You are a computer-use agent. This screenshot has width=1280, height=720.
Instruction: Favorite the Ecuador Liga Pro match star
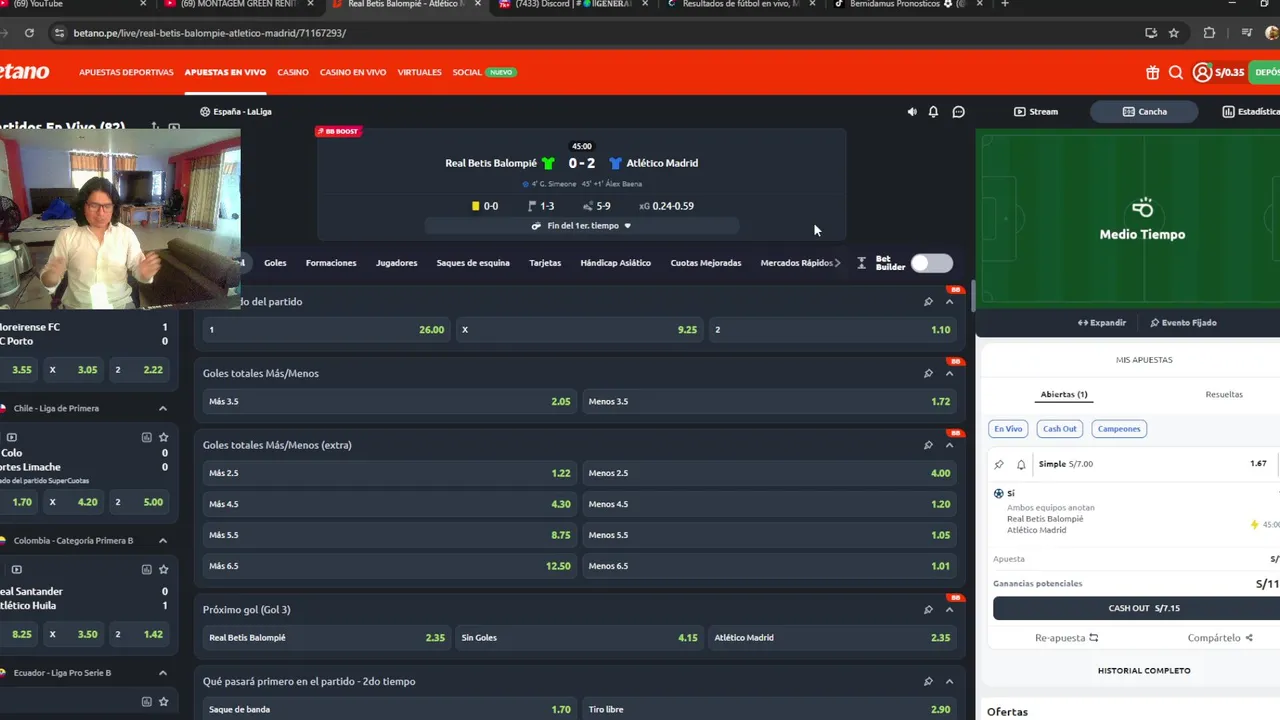click(x=163, y=701)
